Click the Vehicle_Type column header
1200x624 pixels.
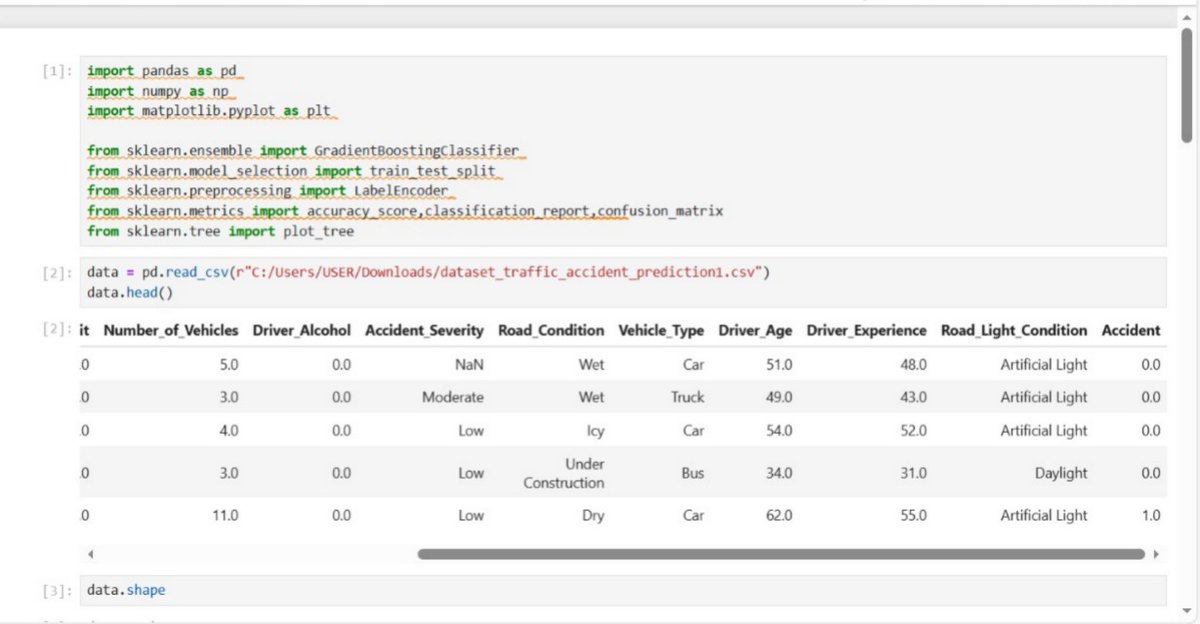[661, 330]
